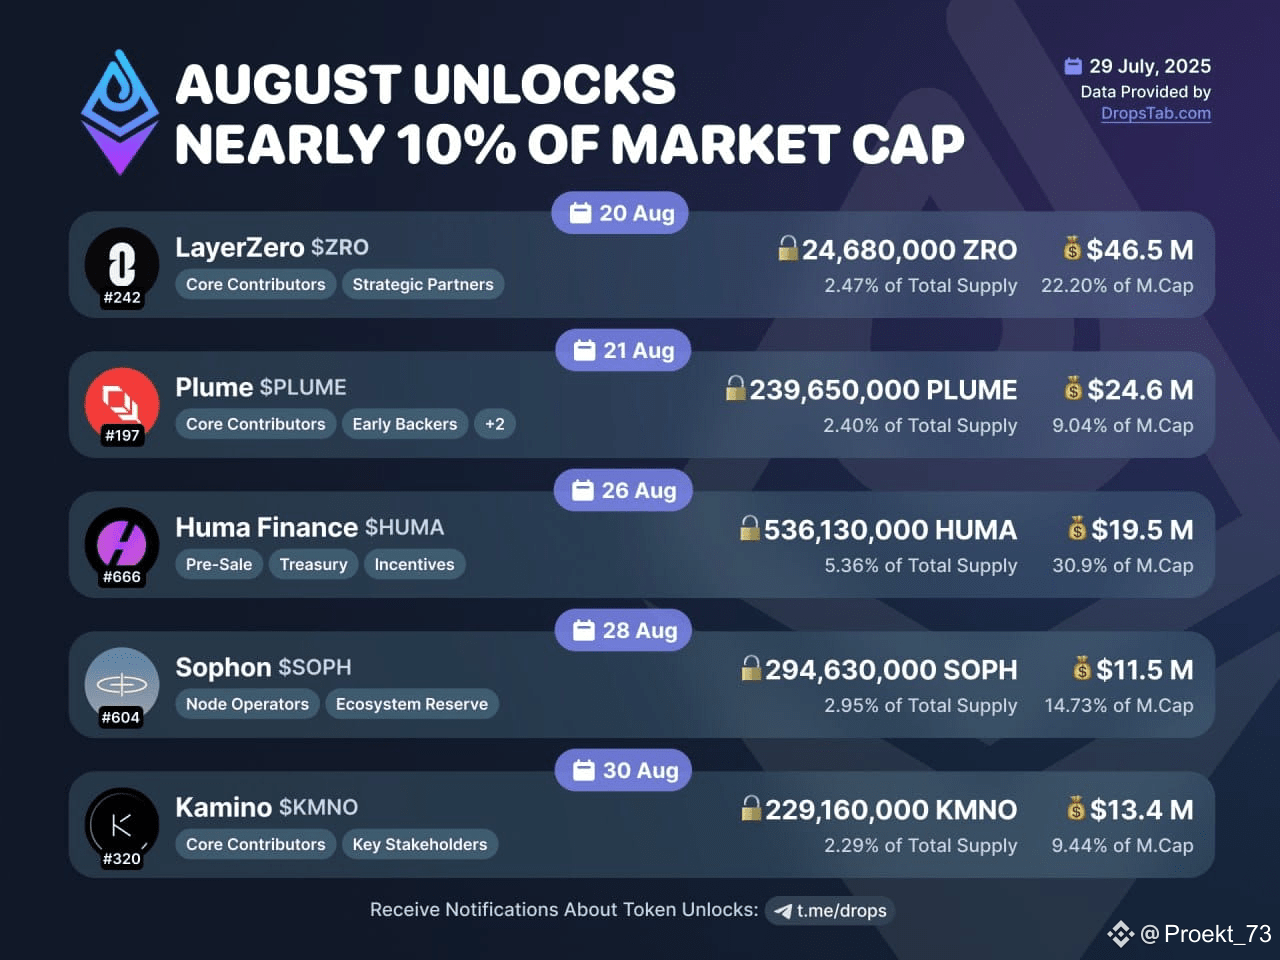
Task: Open the t.me/drops Telegram link
Action: click(830, 910)
